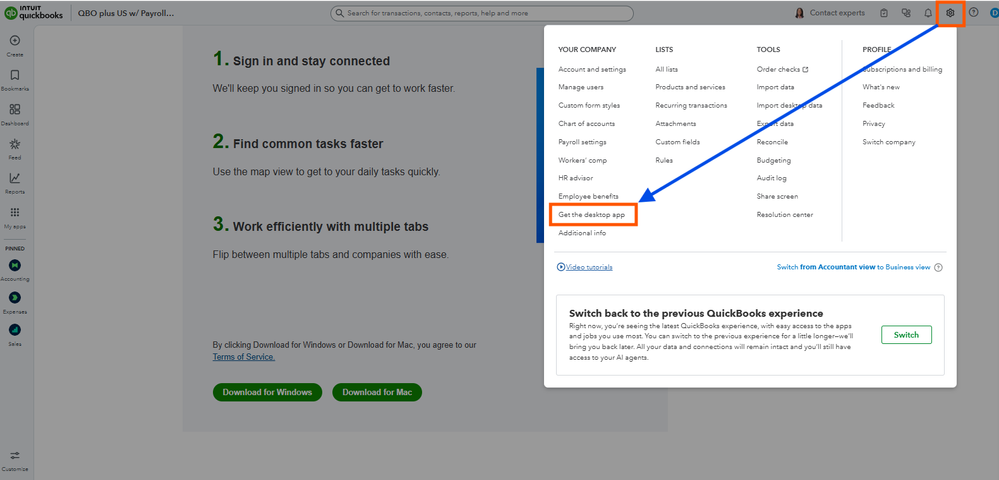Click the Contact experts button

(830, 13)
